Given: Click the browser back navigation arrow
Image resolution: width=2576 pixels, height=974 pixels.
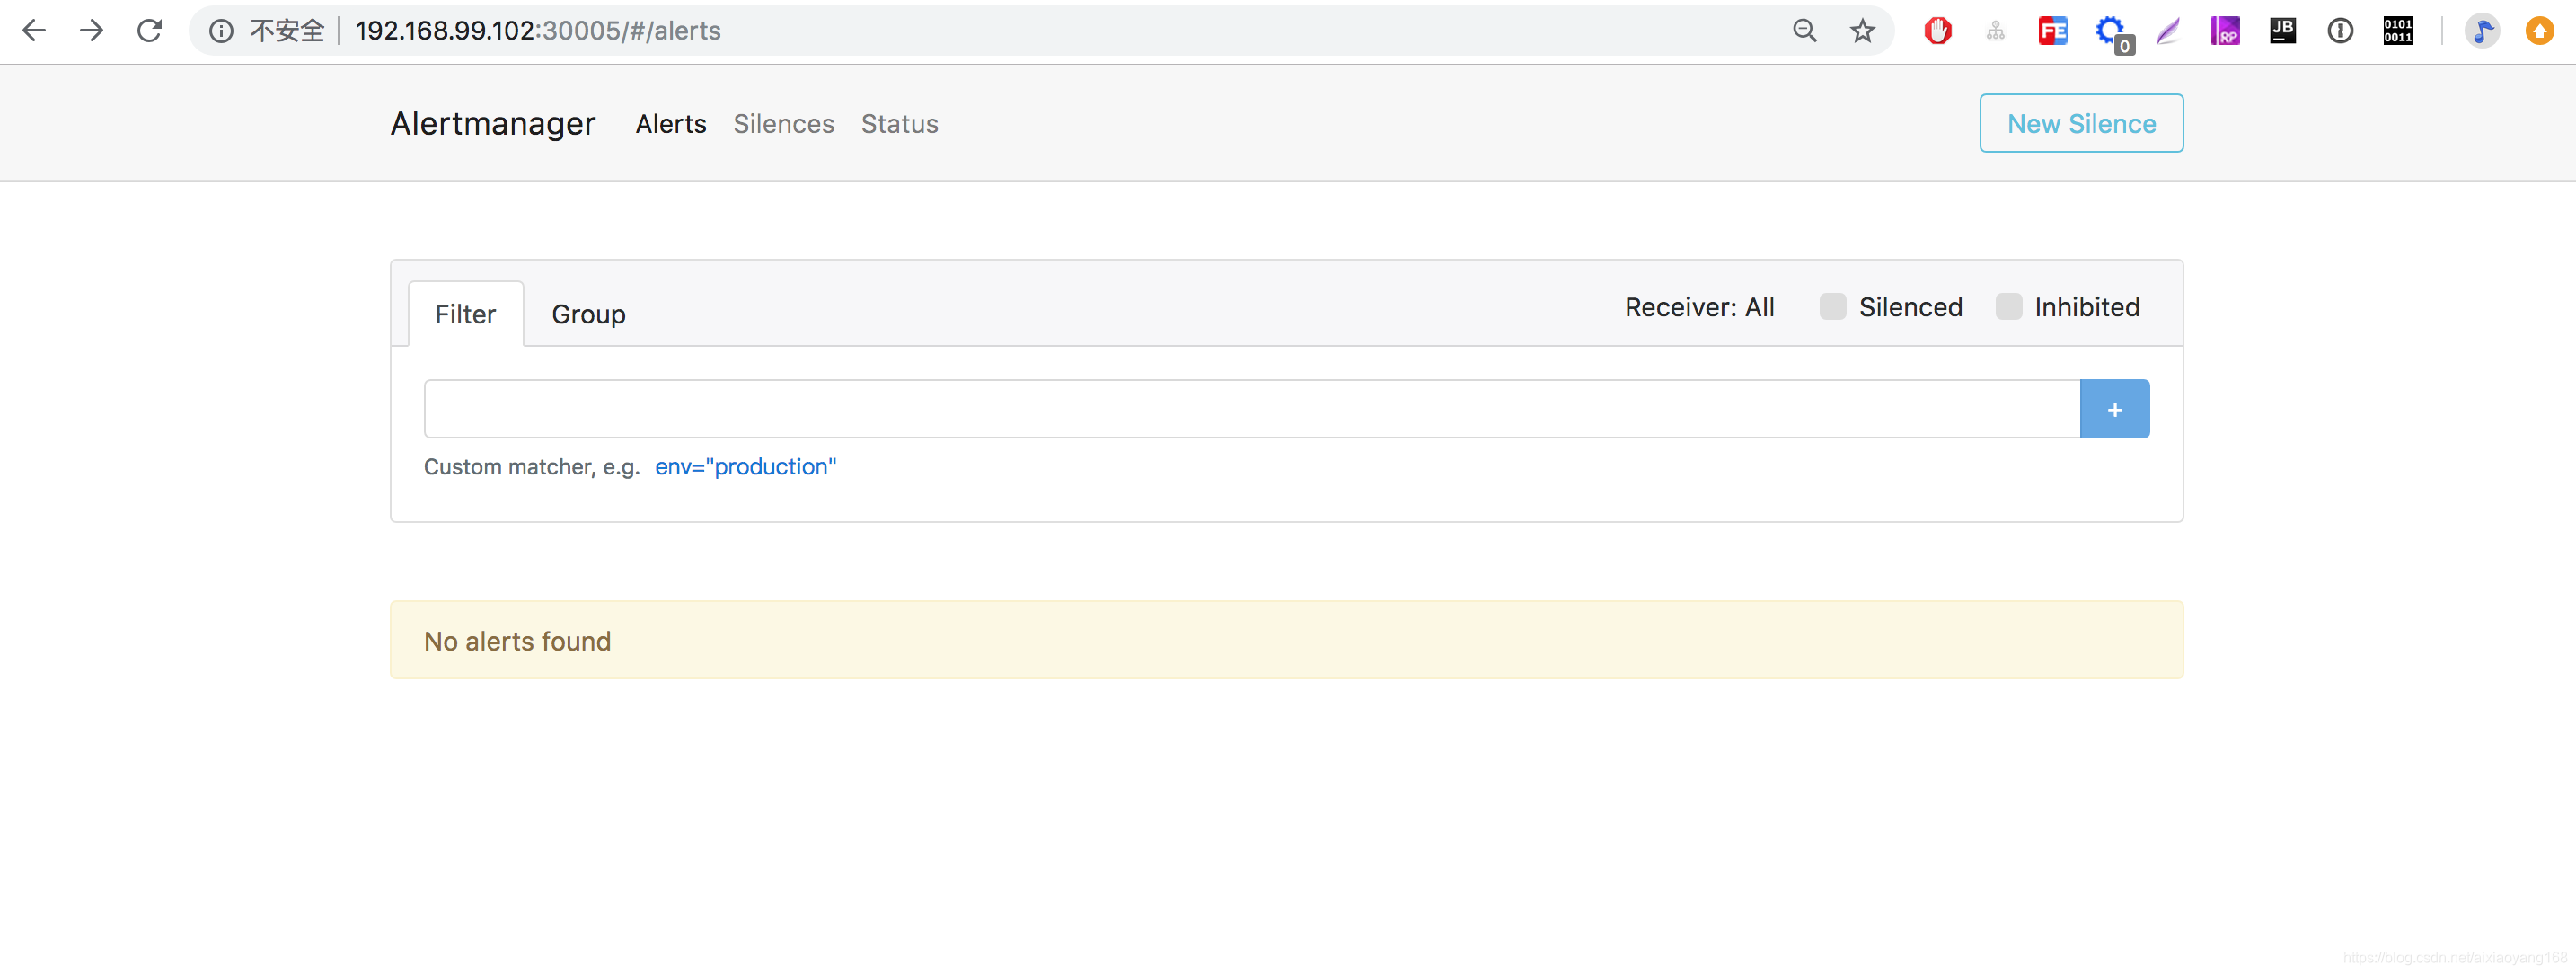Looking at the screenshot, I should (31, 30).
